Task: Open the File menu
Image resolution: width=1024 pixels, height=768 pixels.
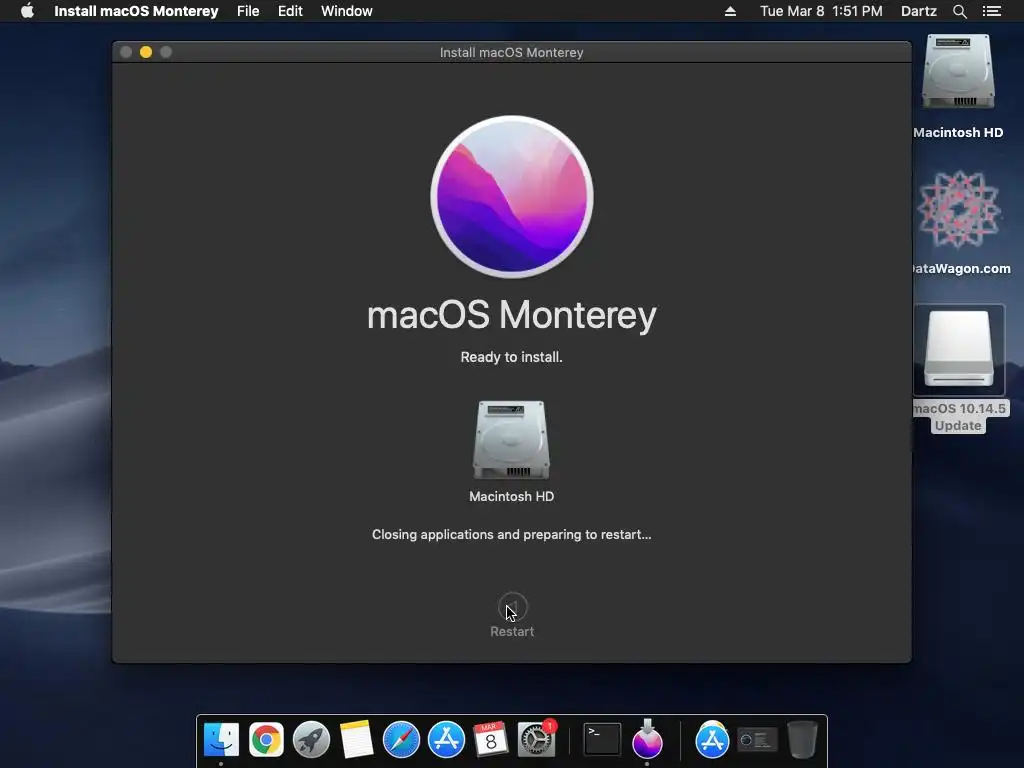Action: click(x=248, y=11)
